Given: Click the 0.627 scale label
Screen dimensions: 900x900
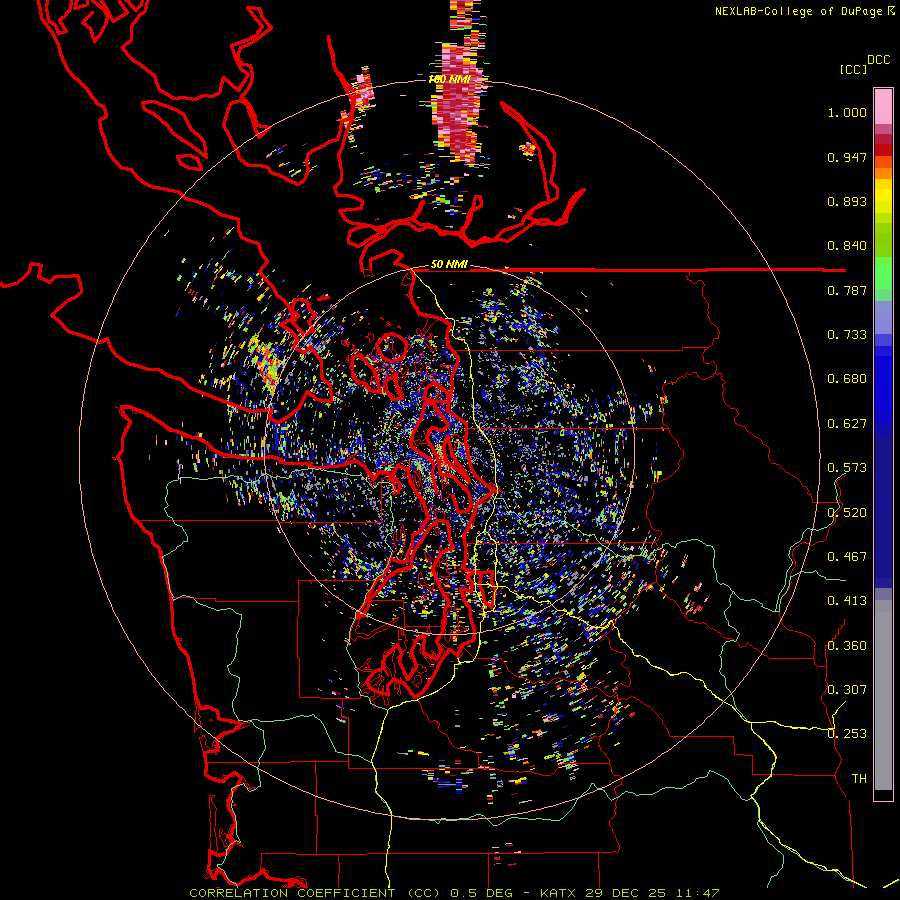Looking at the screenshot, I should [847, 424].
